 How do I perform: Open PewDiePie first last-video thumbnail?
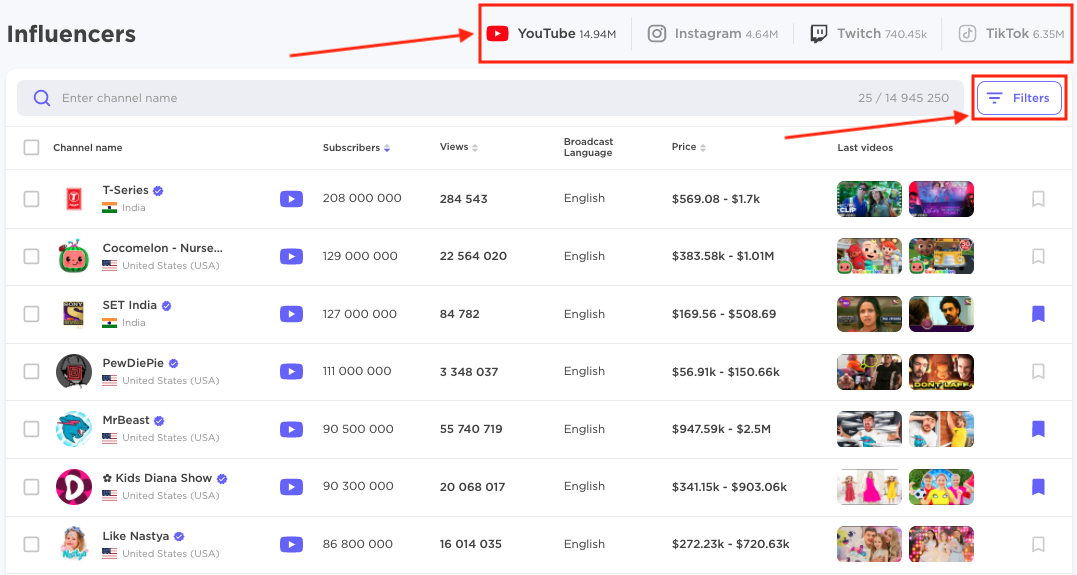point(870,372)
